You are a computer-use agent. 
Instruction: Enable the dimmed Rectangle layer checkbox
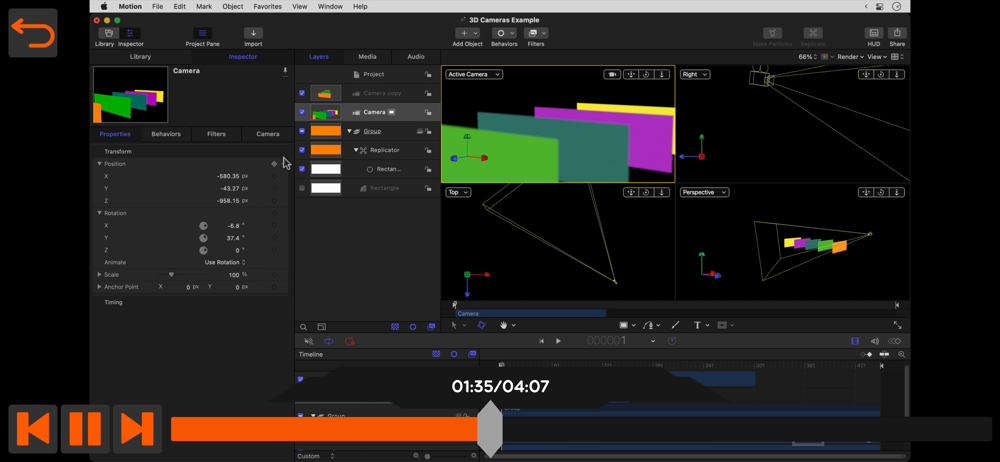(x=302, y=188)
